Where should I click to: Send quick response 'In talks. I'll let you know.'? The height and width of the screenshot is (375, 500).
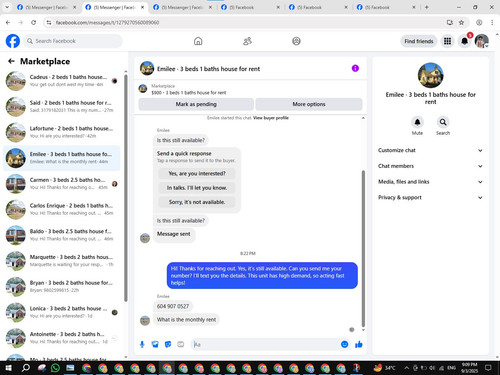[197, 188]
